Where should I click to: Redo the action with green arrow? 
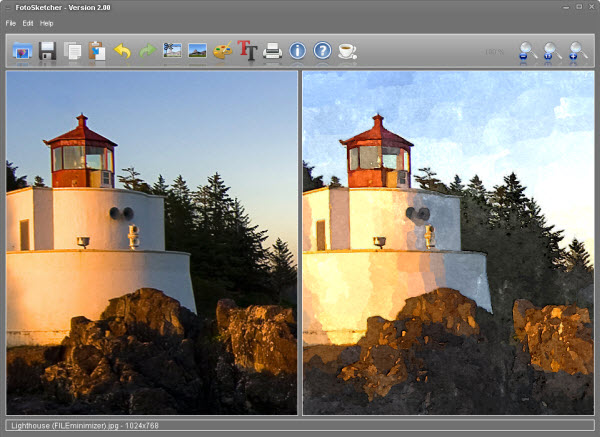148,50
